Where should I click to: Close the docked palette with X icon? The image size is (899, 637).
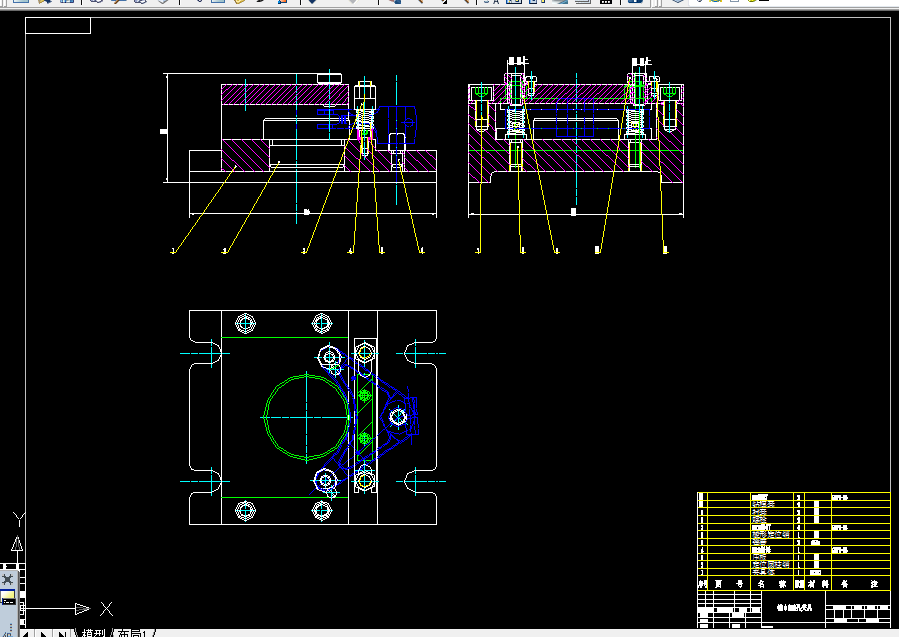(7, 579)
